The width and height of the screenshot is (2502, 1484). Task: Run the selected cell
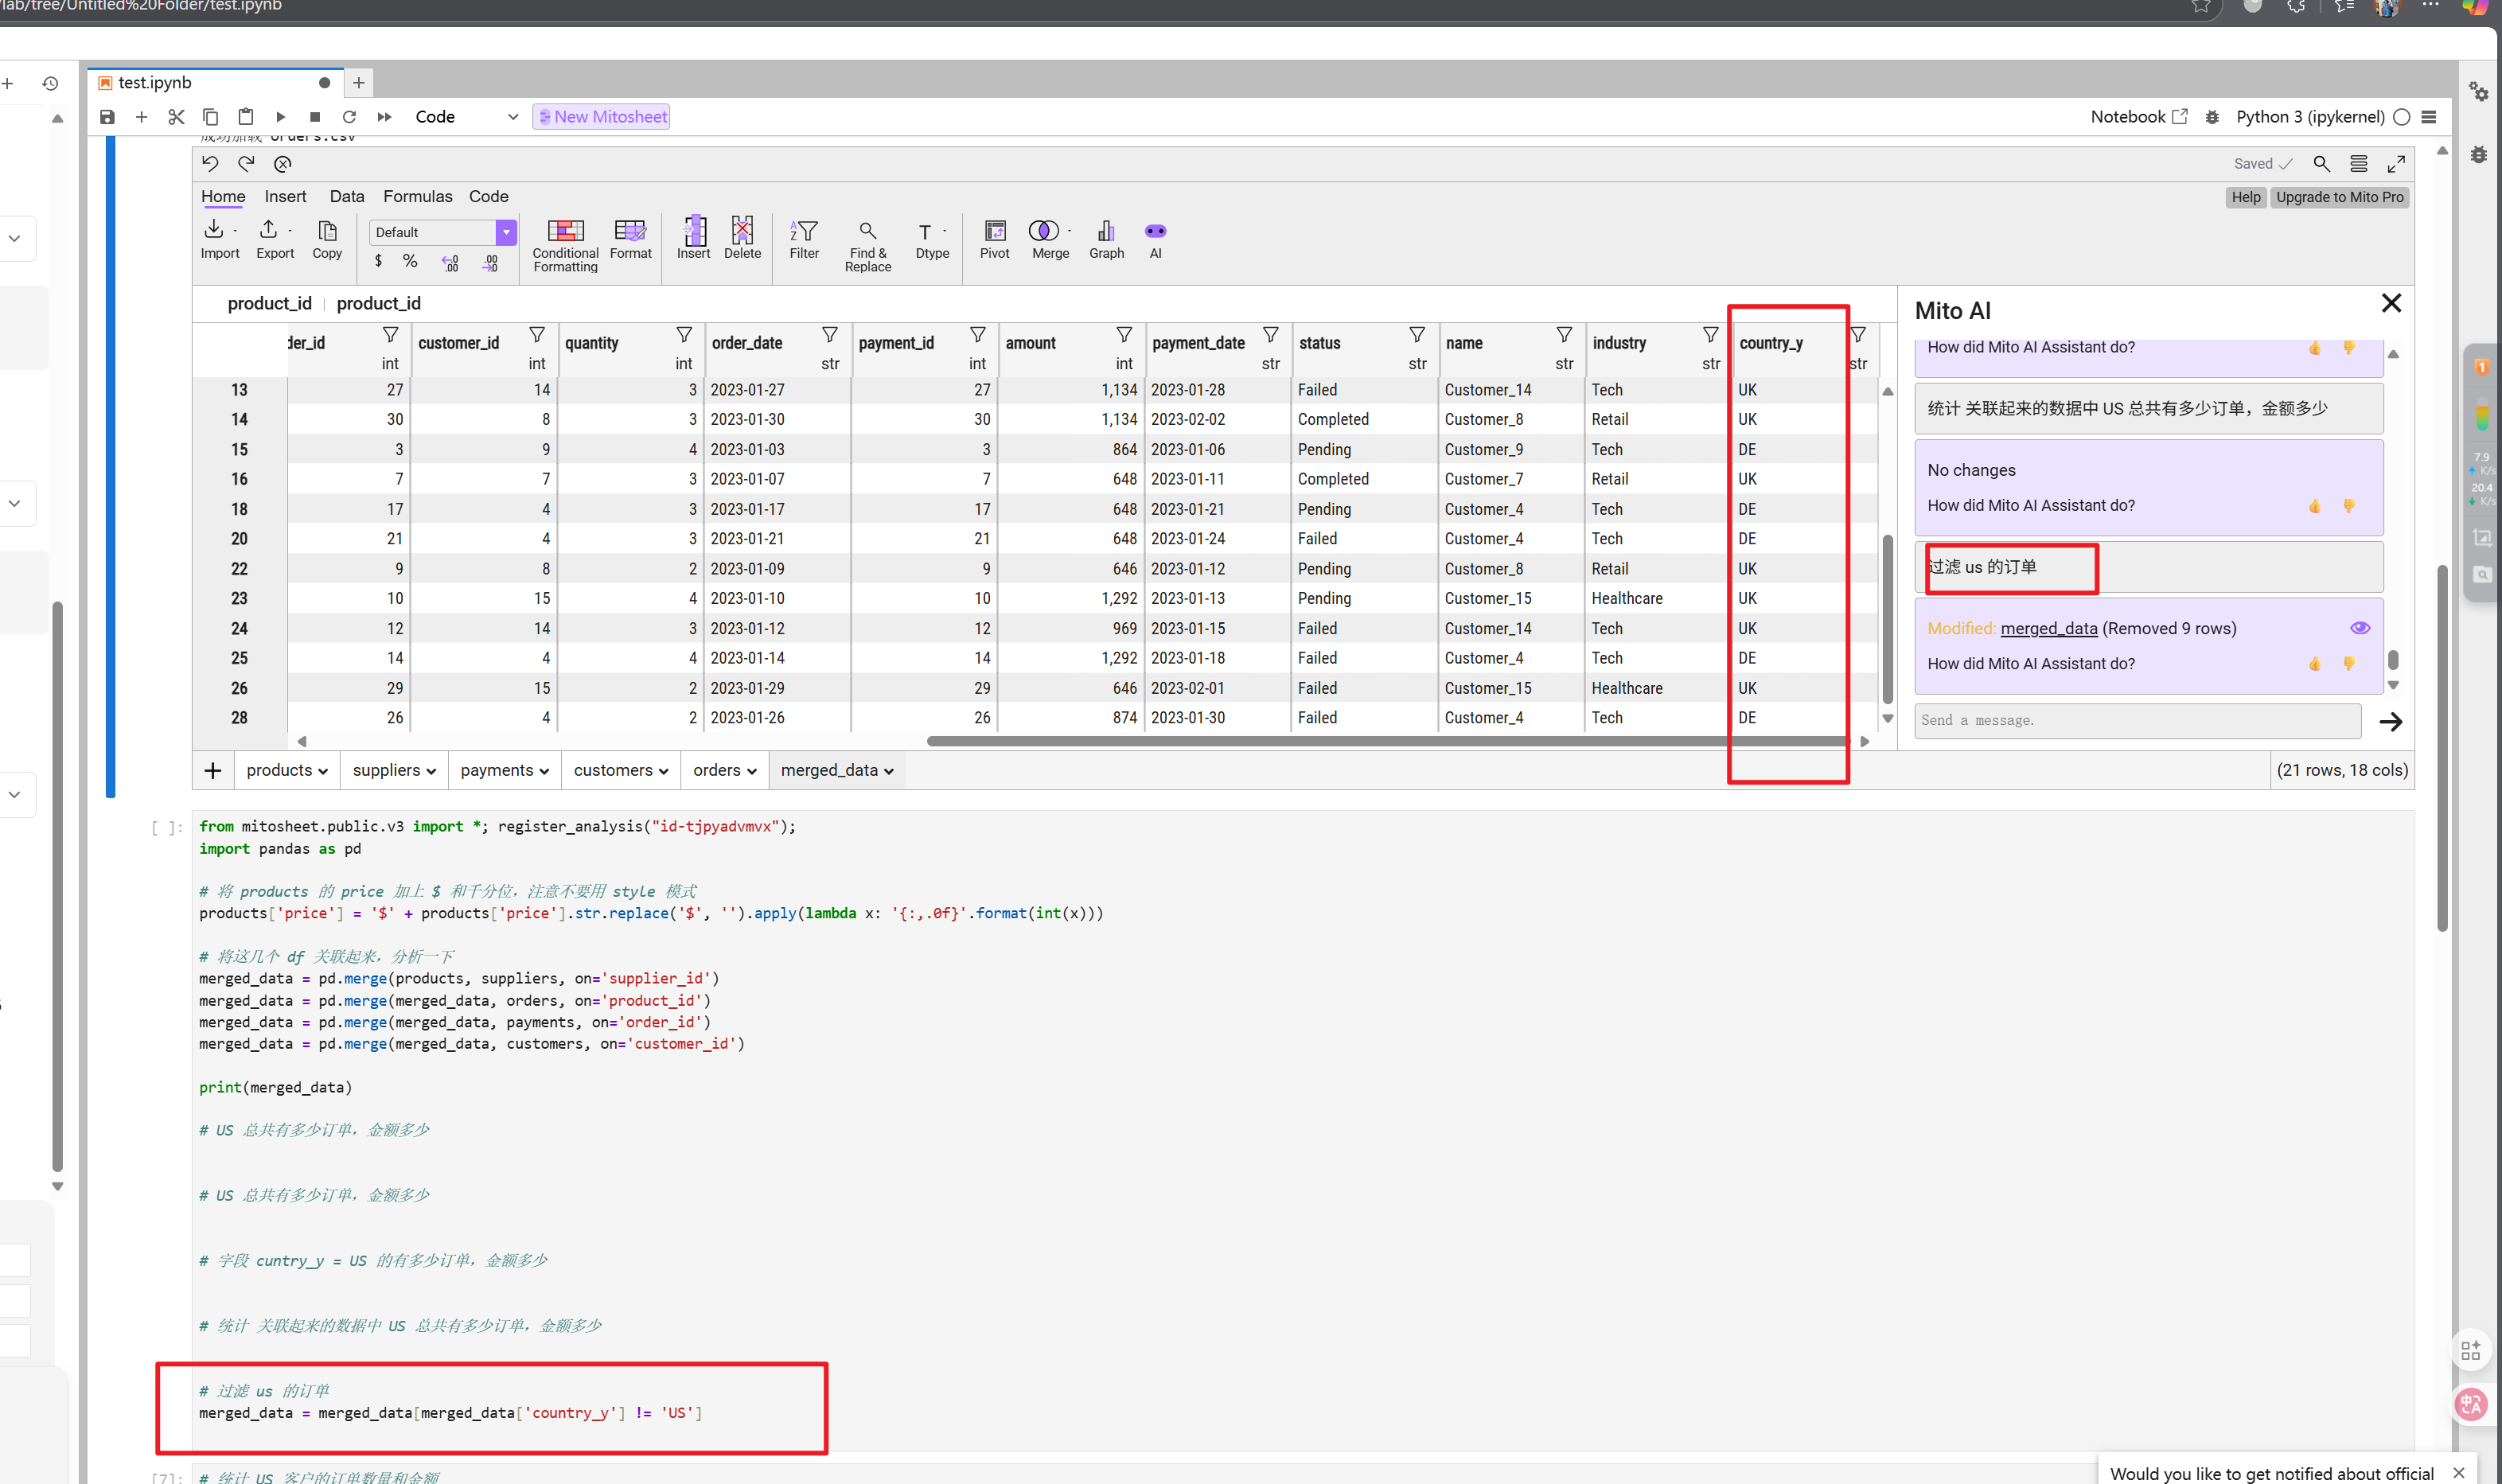281,117
